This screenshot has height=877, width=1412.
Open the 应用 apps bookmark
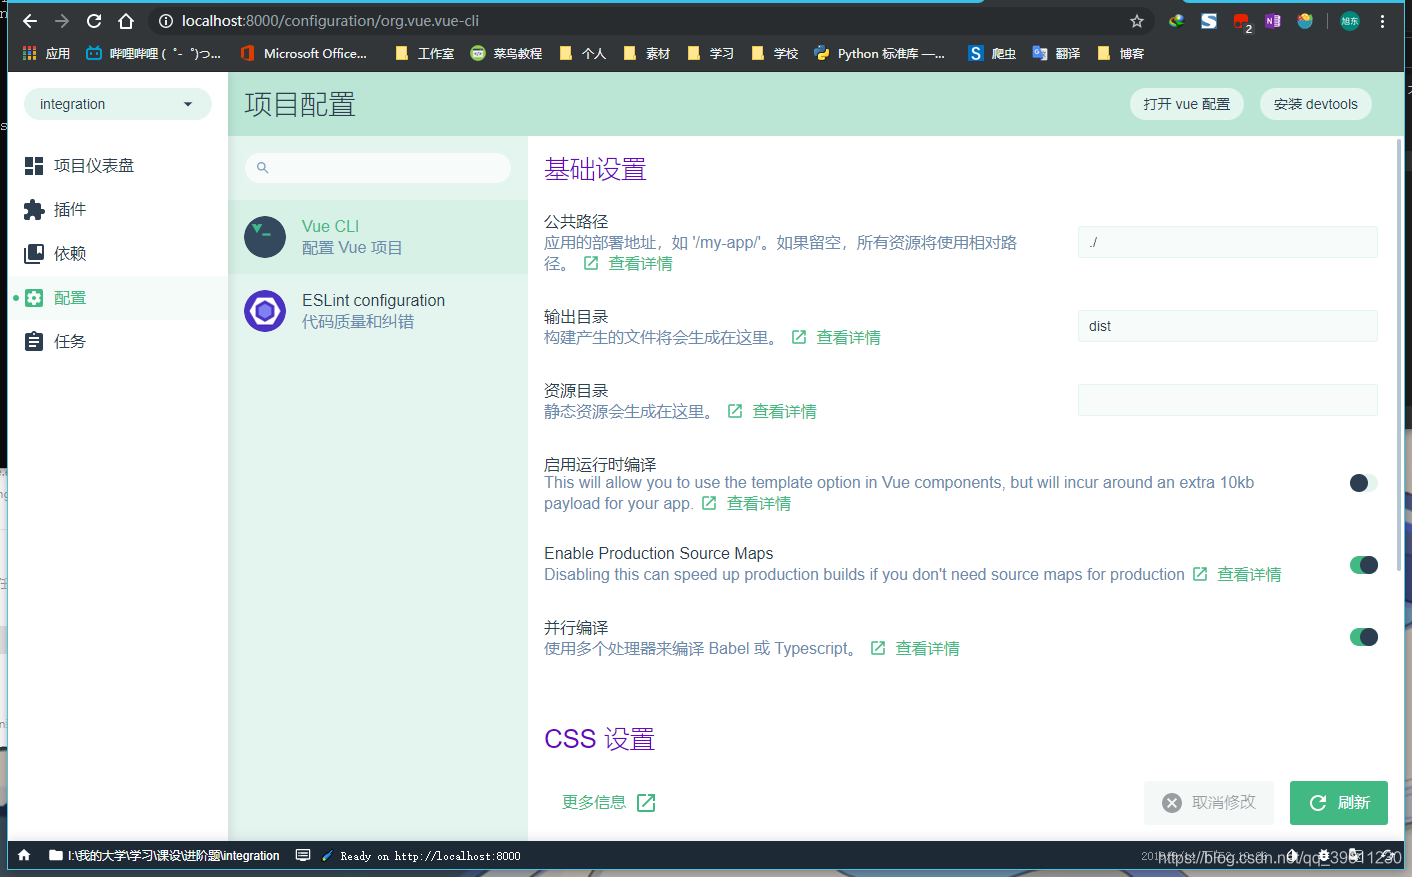46,54
